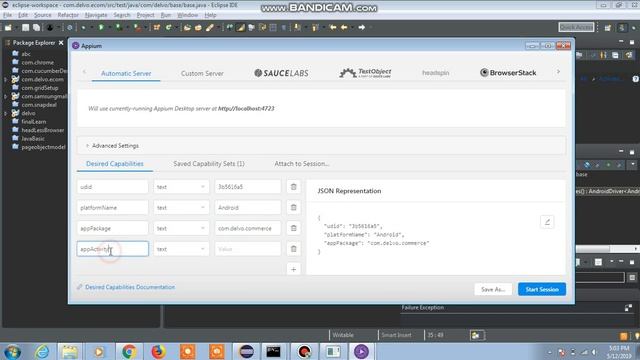The height and width of the screenshot is (360, 640).
Task: Select the Sauce Labs tab
Action: tap(281, 73)
